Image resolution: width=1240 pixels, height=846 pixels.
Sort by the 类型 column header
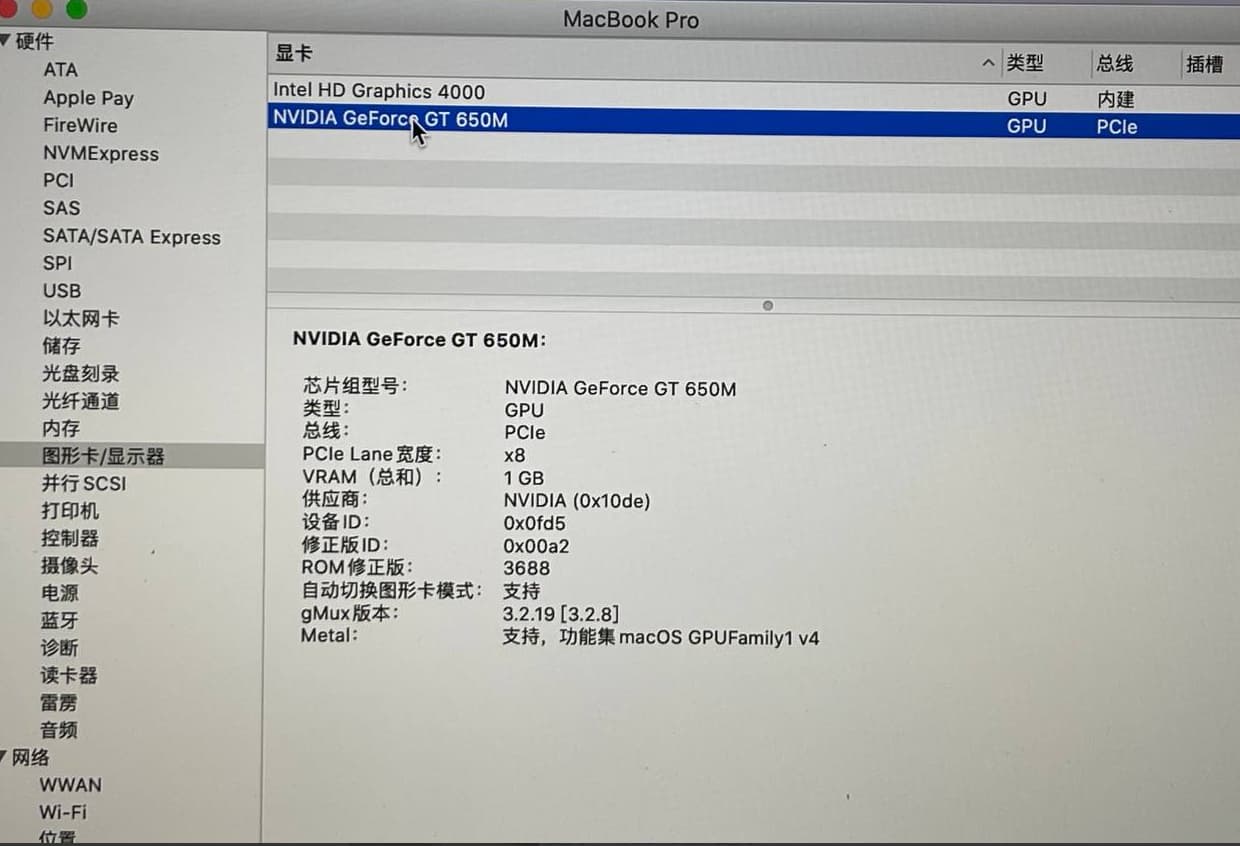coord(1025,63)
